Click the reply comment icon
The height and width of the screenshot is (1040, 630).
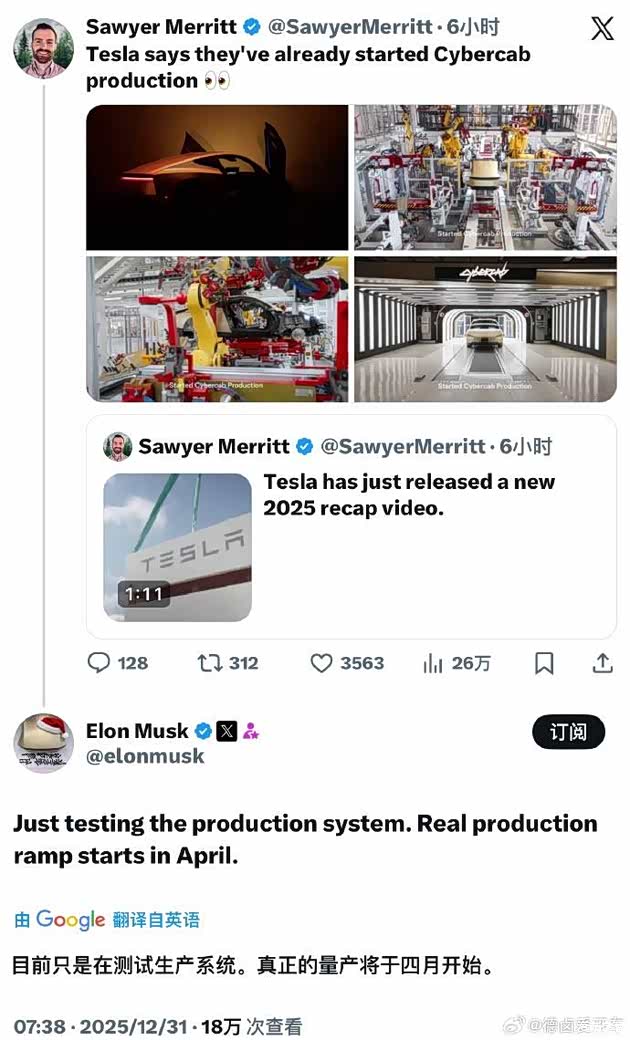coord(100,662)
